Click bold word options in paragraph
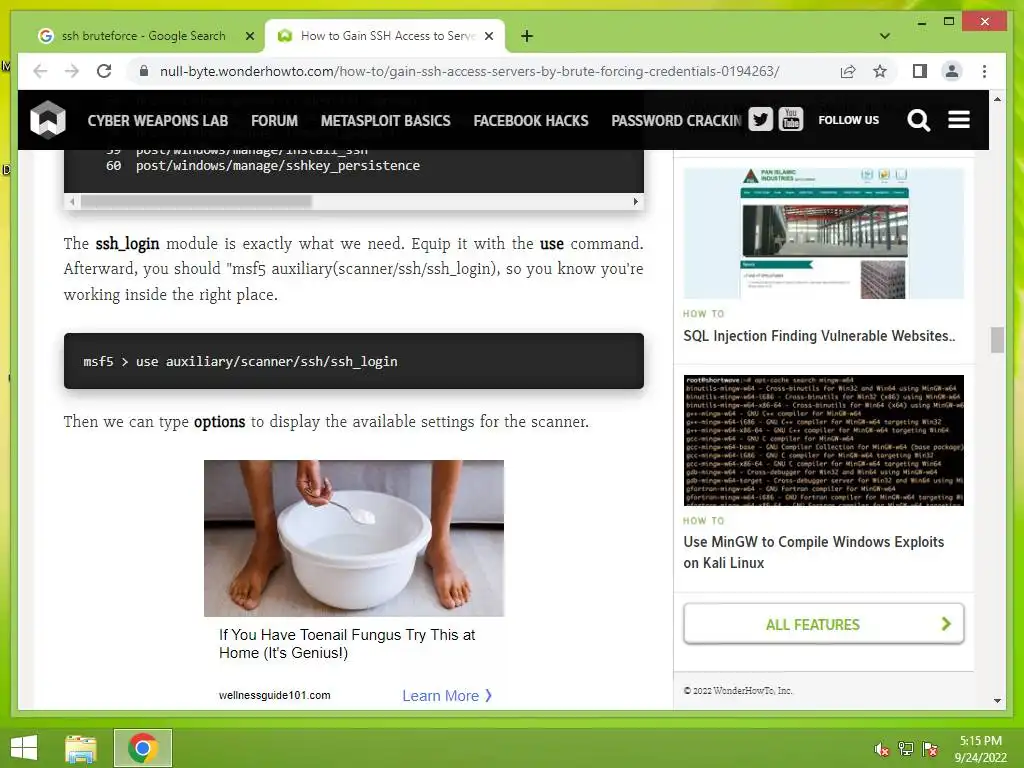Viewport: 1024px width, 768px height. 219,422
